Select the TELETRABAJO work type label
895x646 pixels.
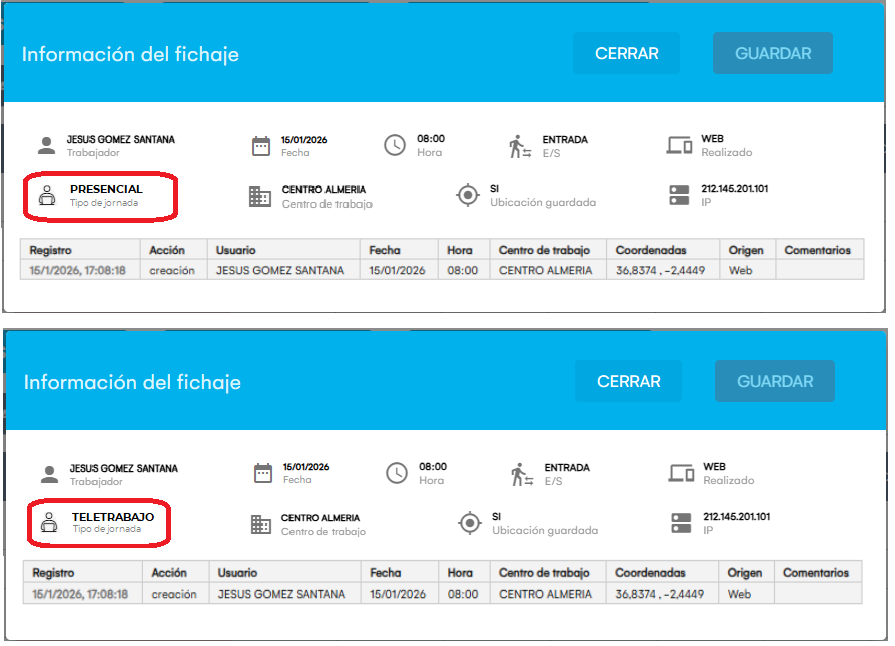tap(113, 517)
